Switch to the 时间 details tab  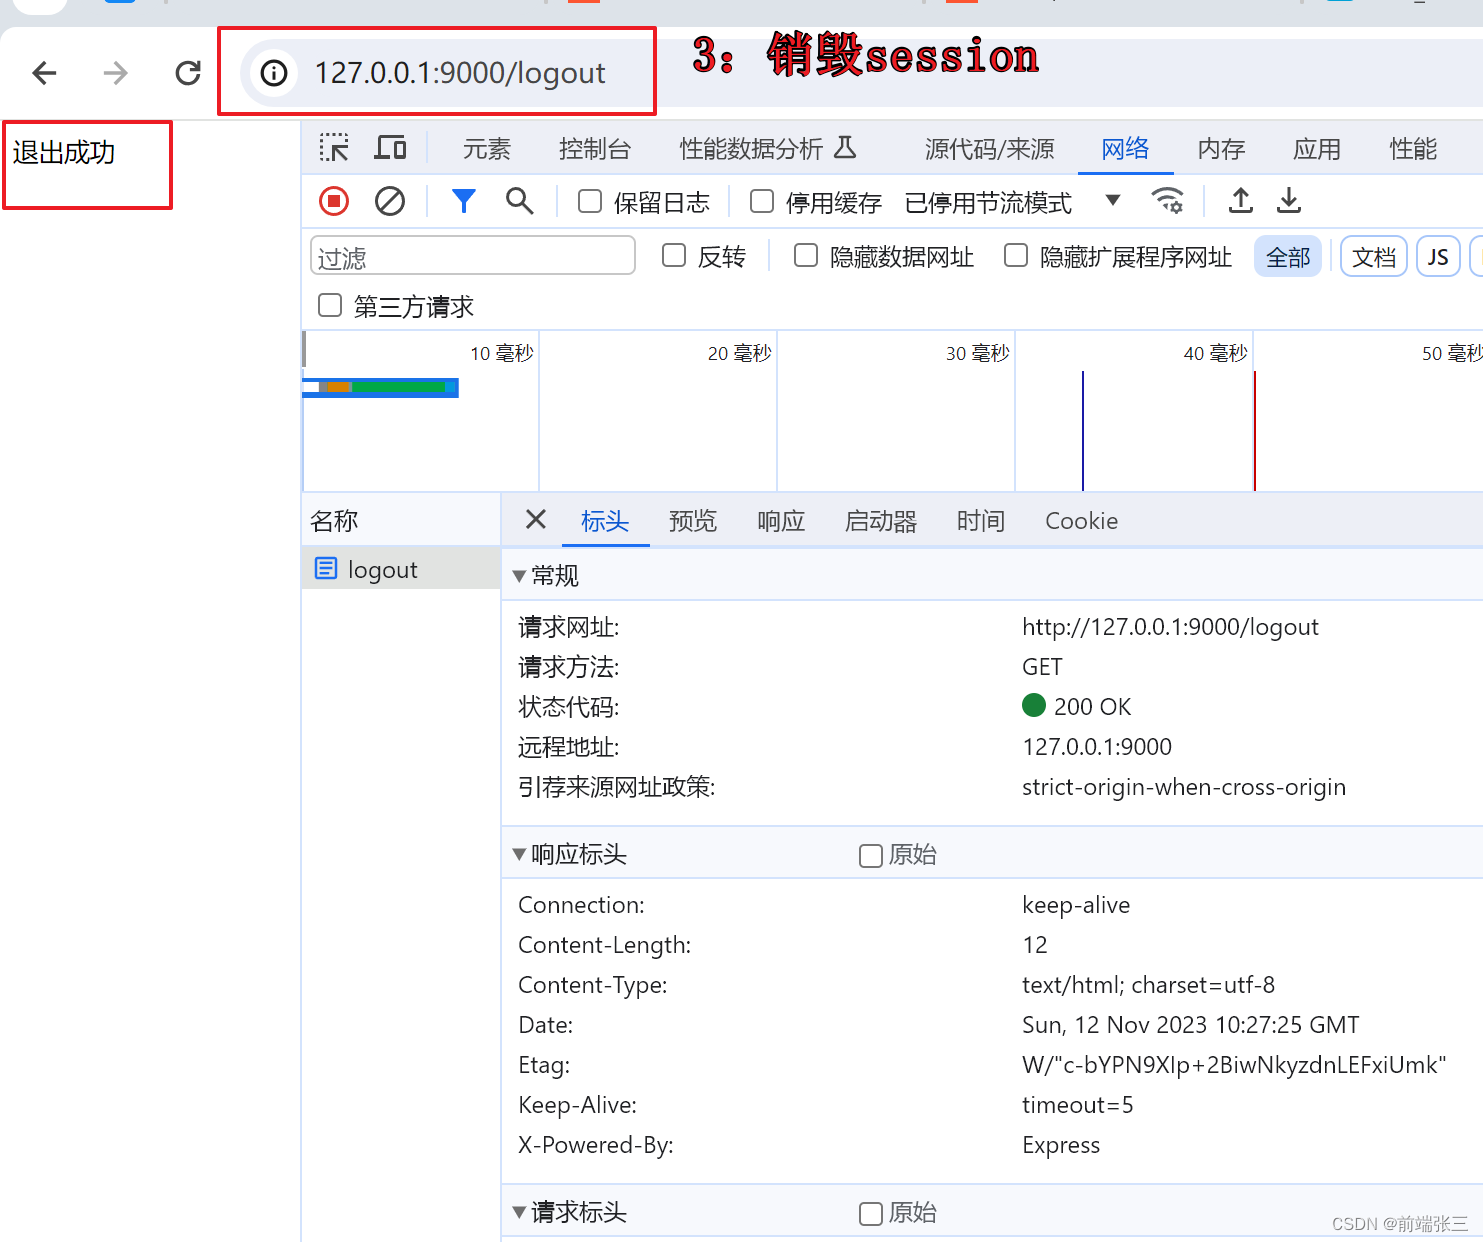[981, 521]
